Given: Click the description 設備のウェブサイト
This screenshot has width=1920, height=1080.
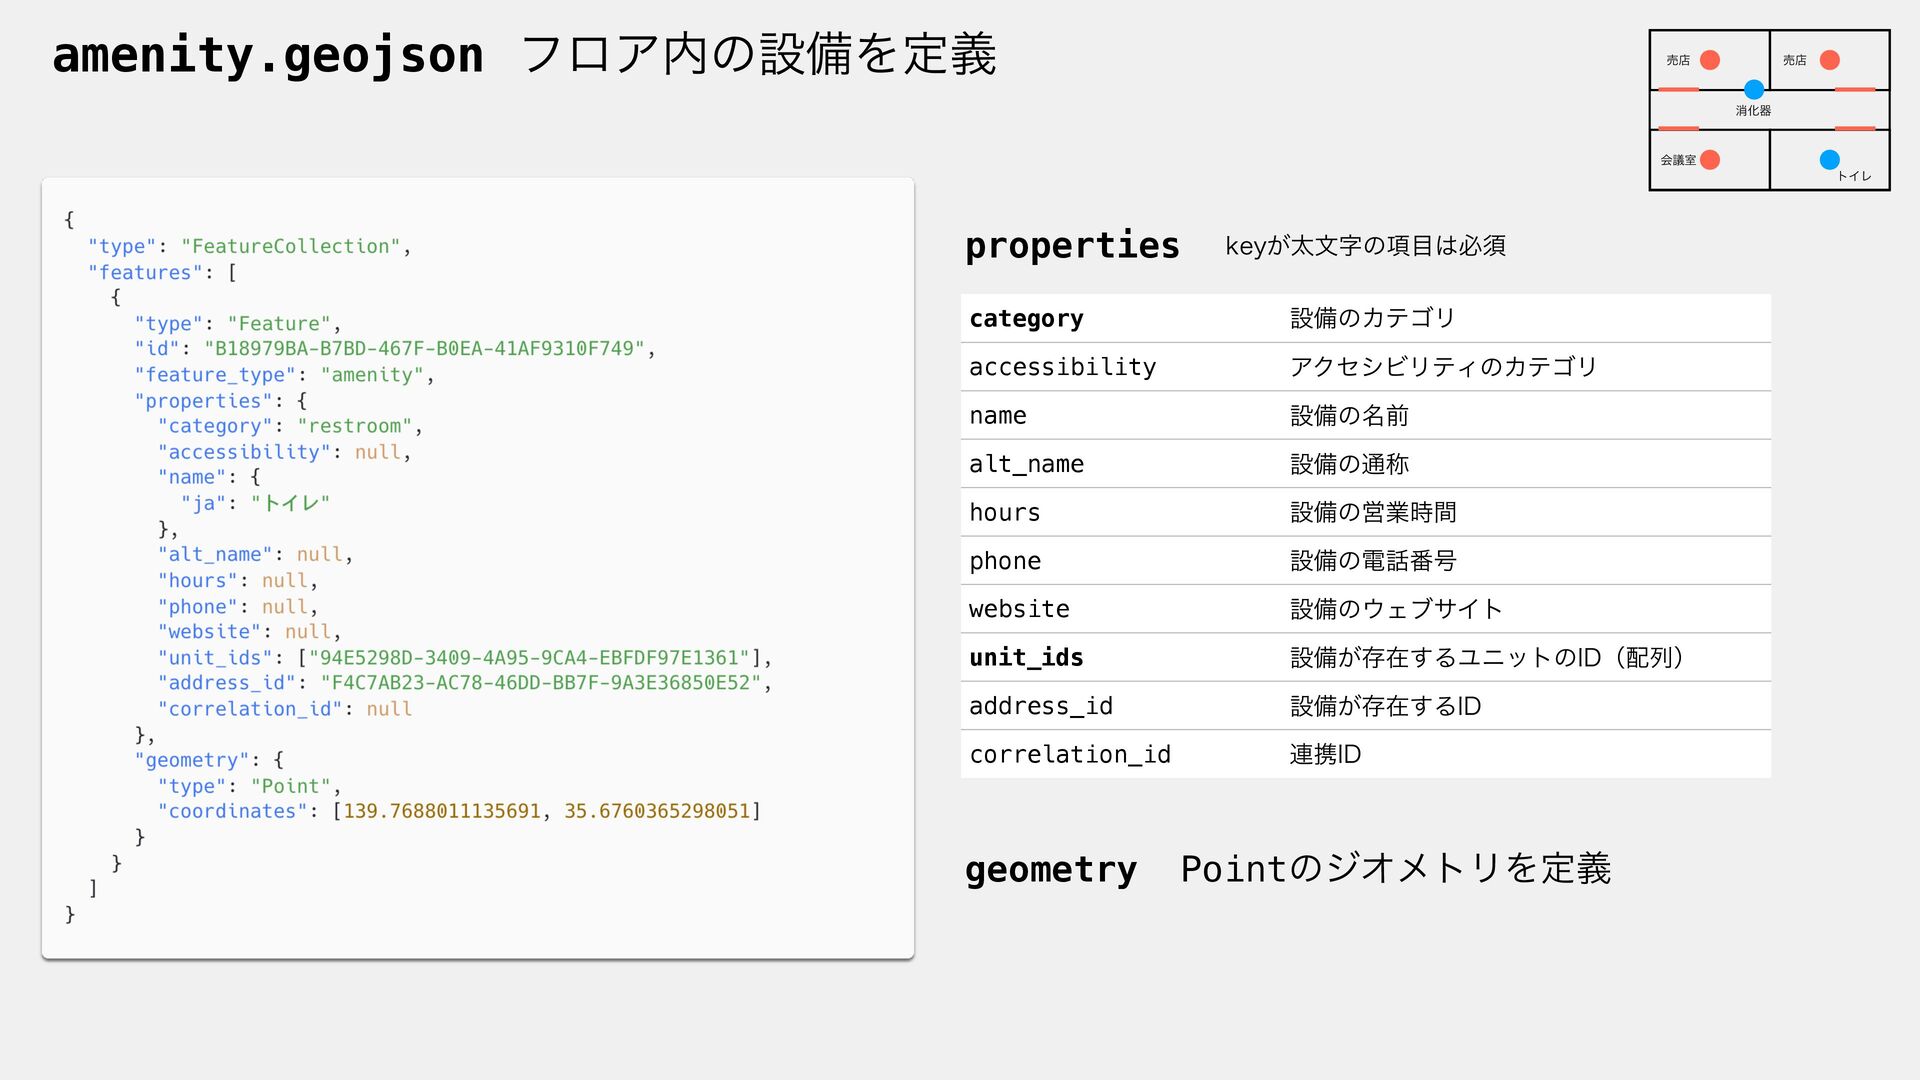Looking at the screenshot, I should click(1397, 609).
